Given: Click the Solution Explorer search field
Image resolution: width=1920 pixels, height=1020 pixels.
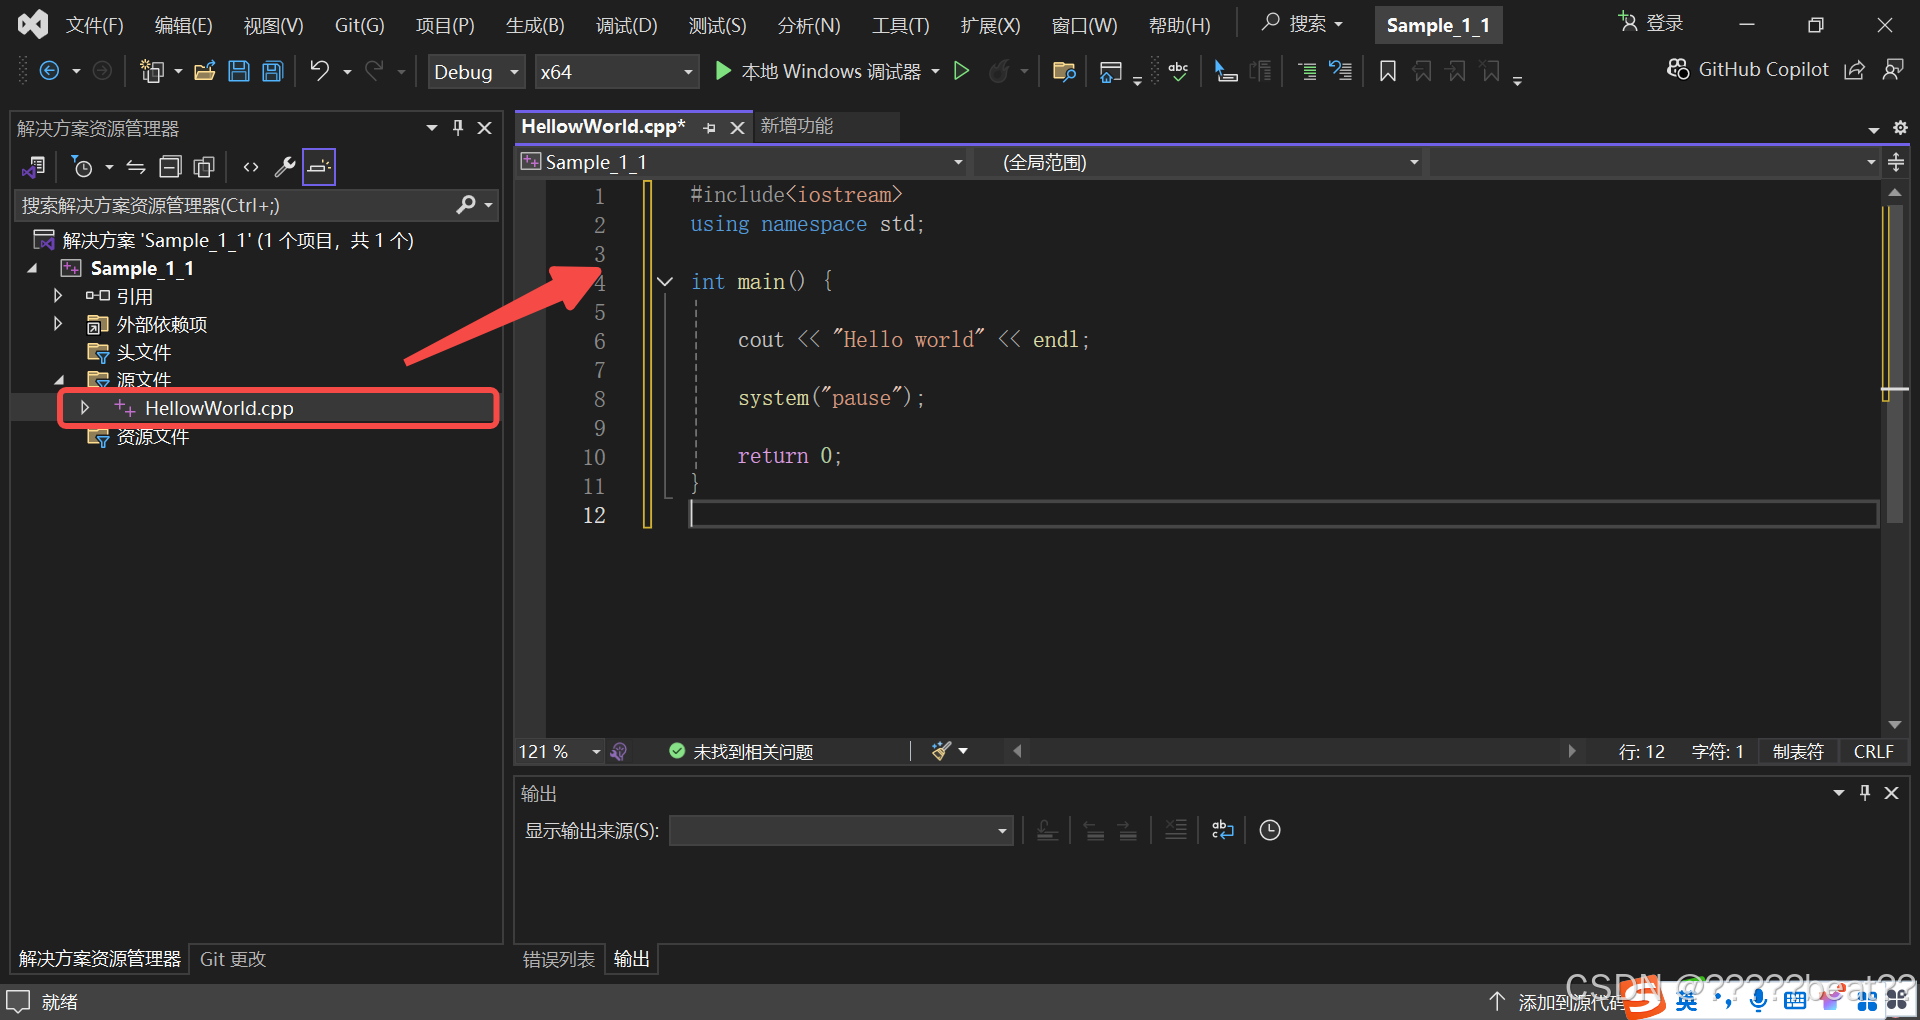Looking at the screenshot, I should (x=236, y=205).
